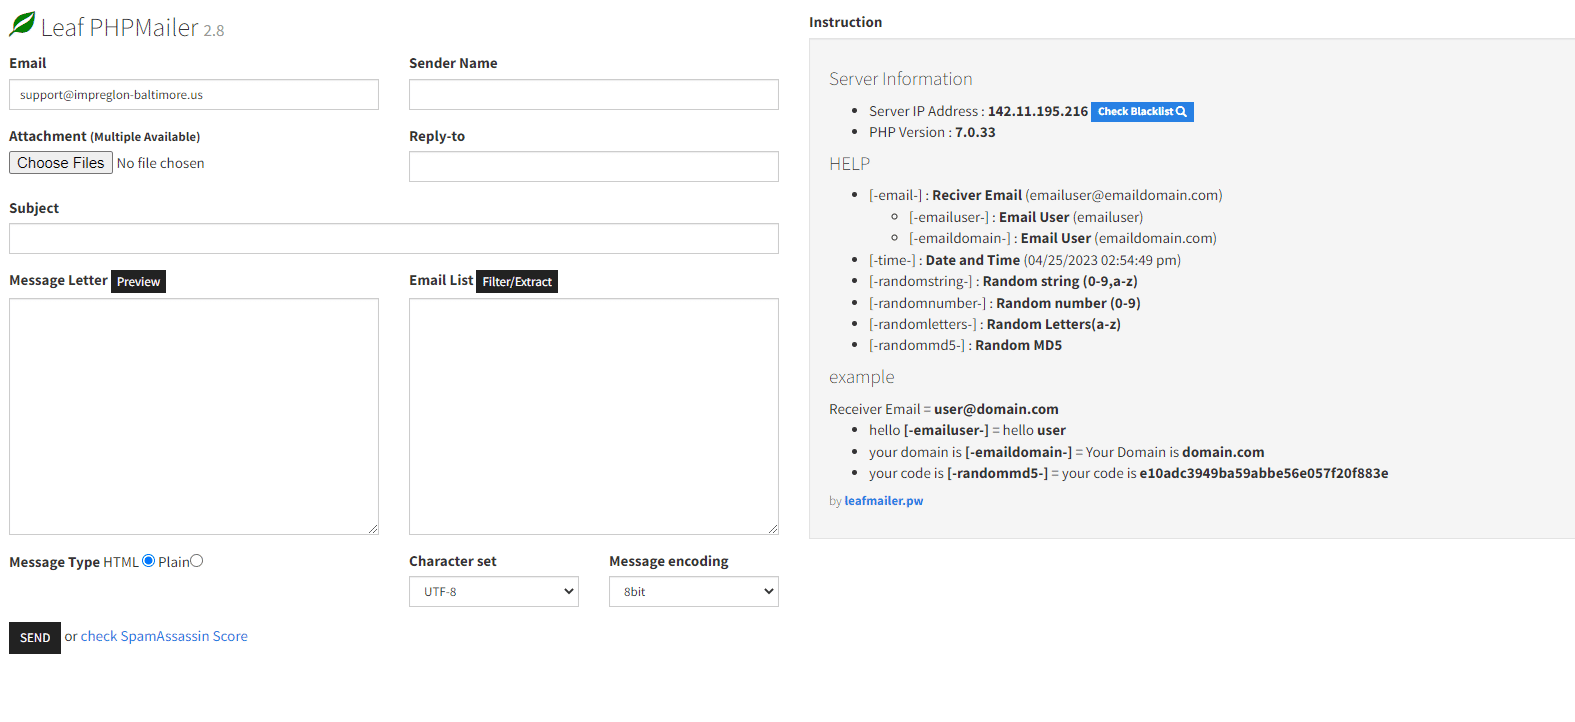Select the HTML message type radio

tap(149, 561)
